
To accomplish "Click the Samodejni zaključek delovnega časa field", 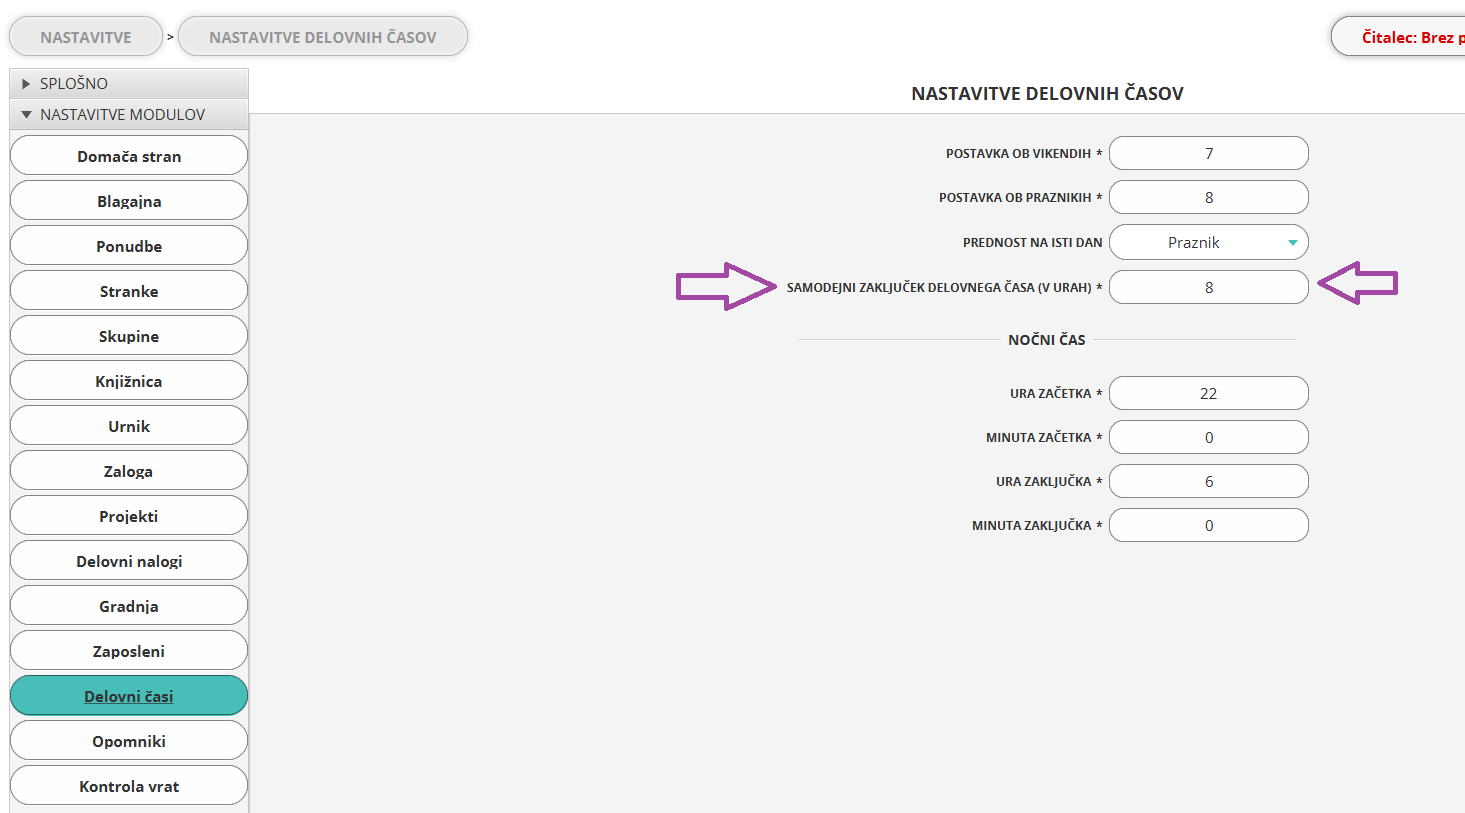I will tap(1209, 287).
